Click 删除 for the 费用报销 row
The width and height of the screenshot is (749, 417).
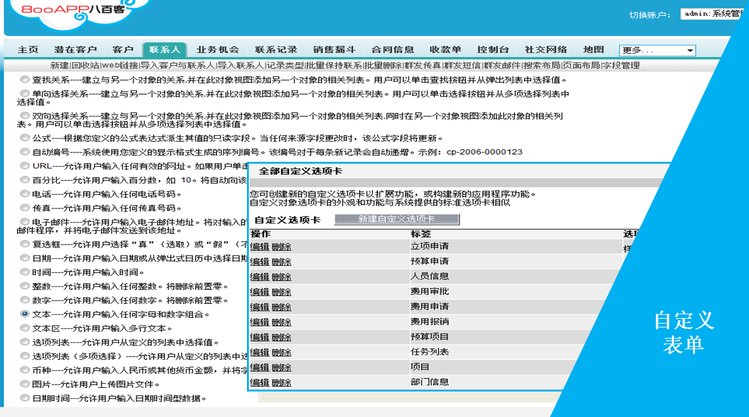coord(281,322)
